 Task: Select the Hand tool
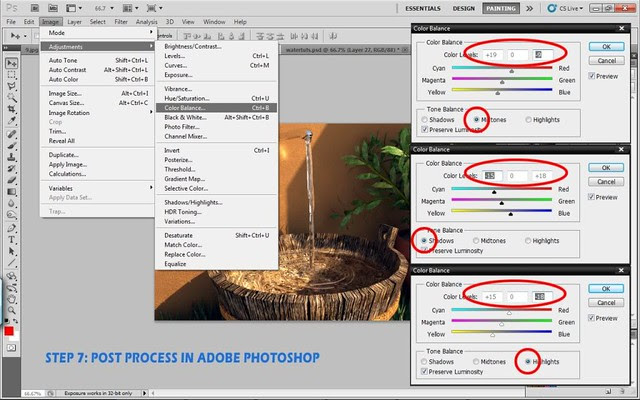click(x=11, y=299)
